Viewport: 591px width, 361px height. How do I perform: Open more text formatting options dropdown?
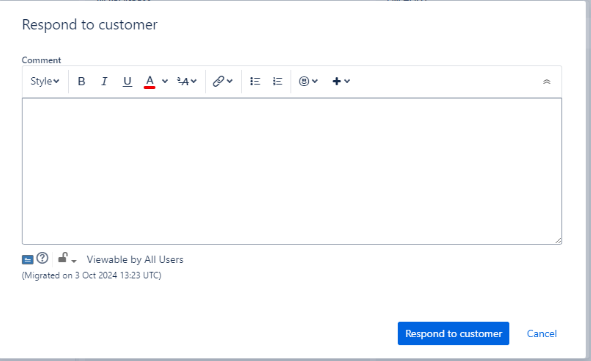[x=187, y=81]
